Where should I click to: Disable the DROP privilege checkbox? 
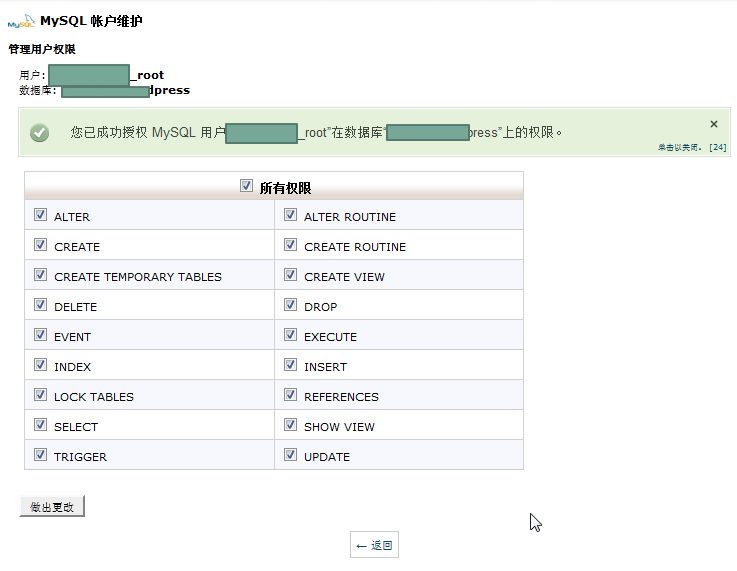(x=290, y=305)
